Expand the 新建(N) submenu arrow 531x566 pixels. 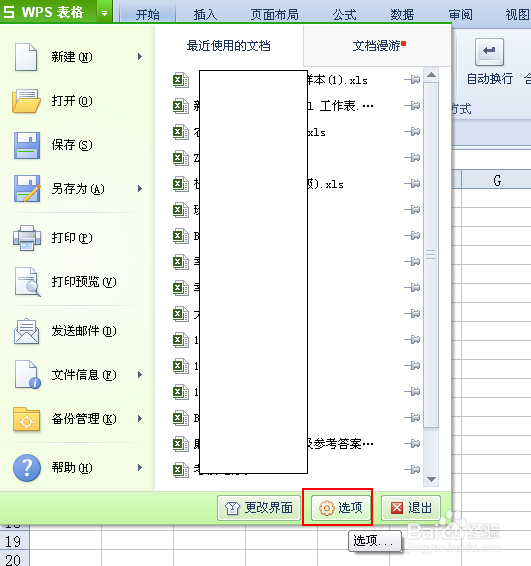pyautogui.click(x=140, y=57)
